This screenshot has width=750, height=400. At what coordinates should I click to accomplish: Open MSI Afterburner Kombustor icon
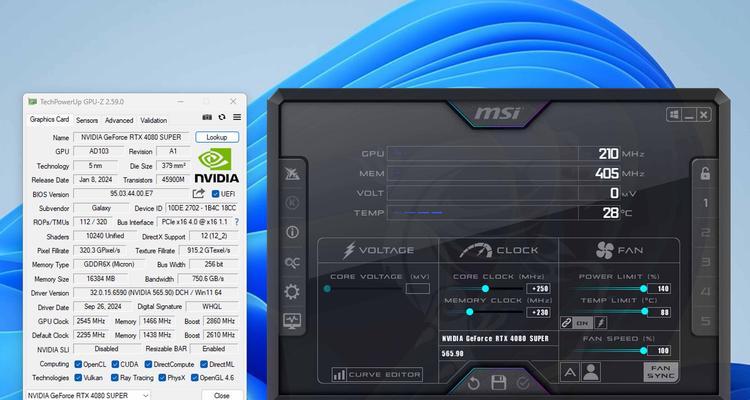[292, 203]
